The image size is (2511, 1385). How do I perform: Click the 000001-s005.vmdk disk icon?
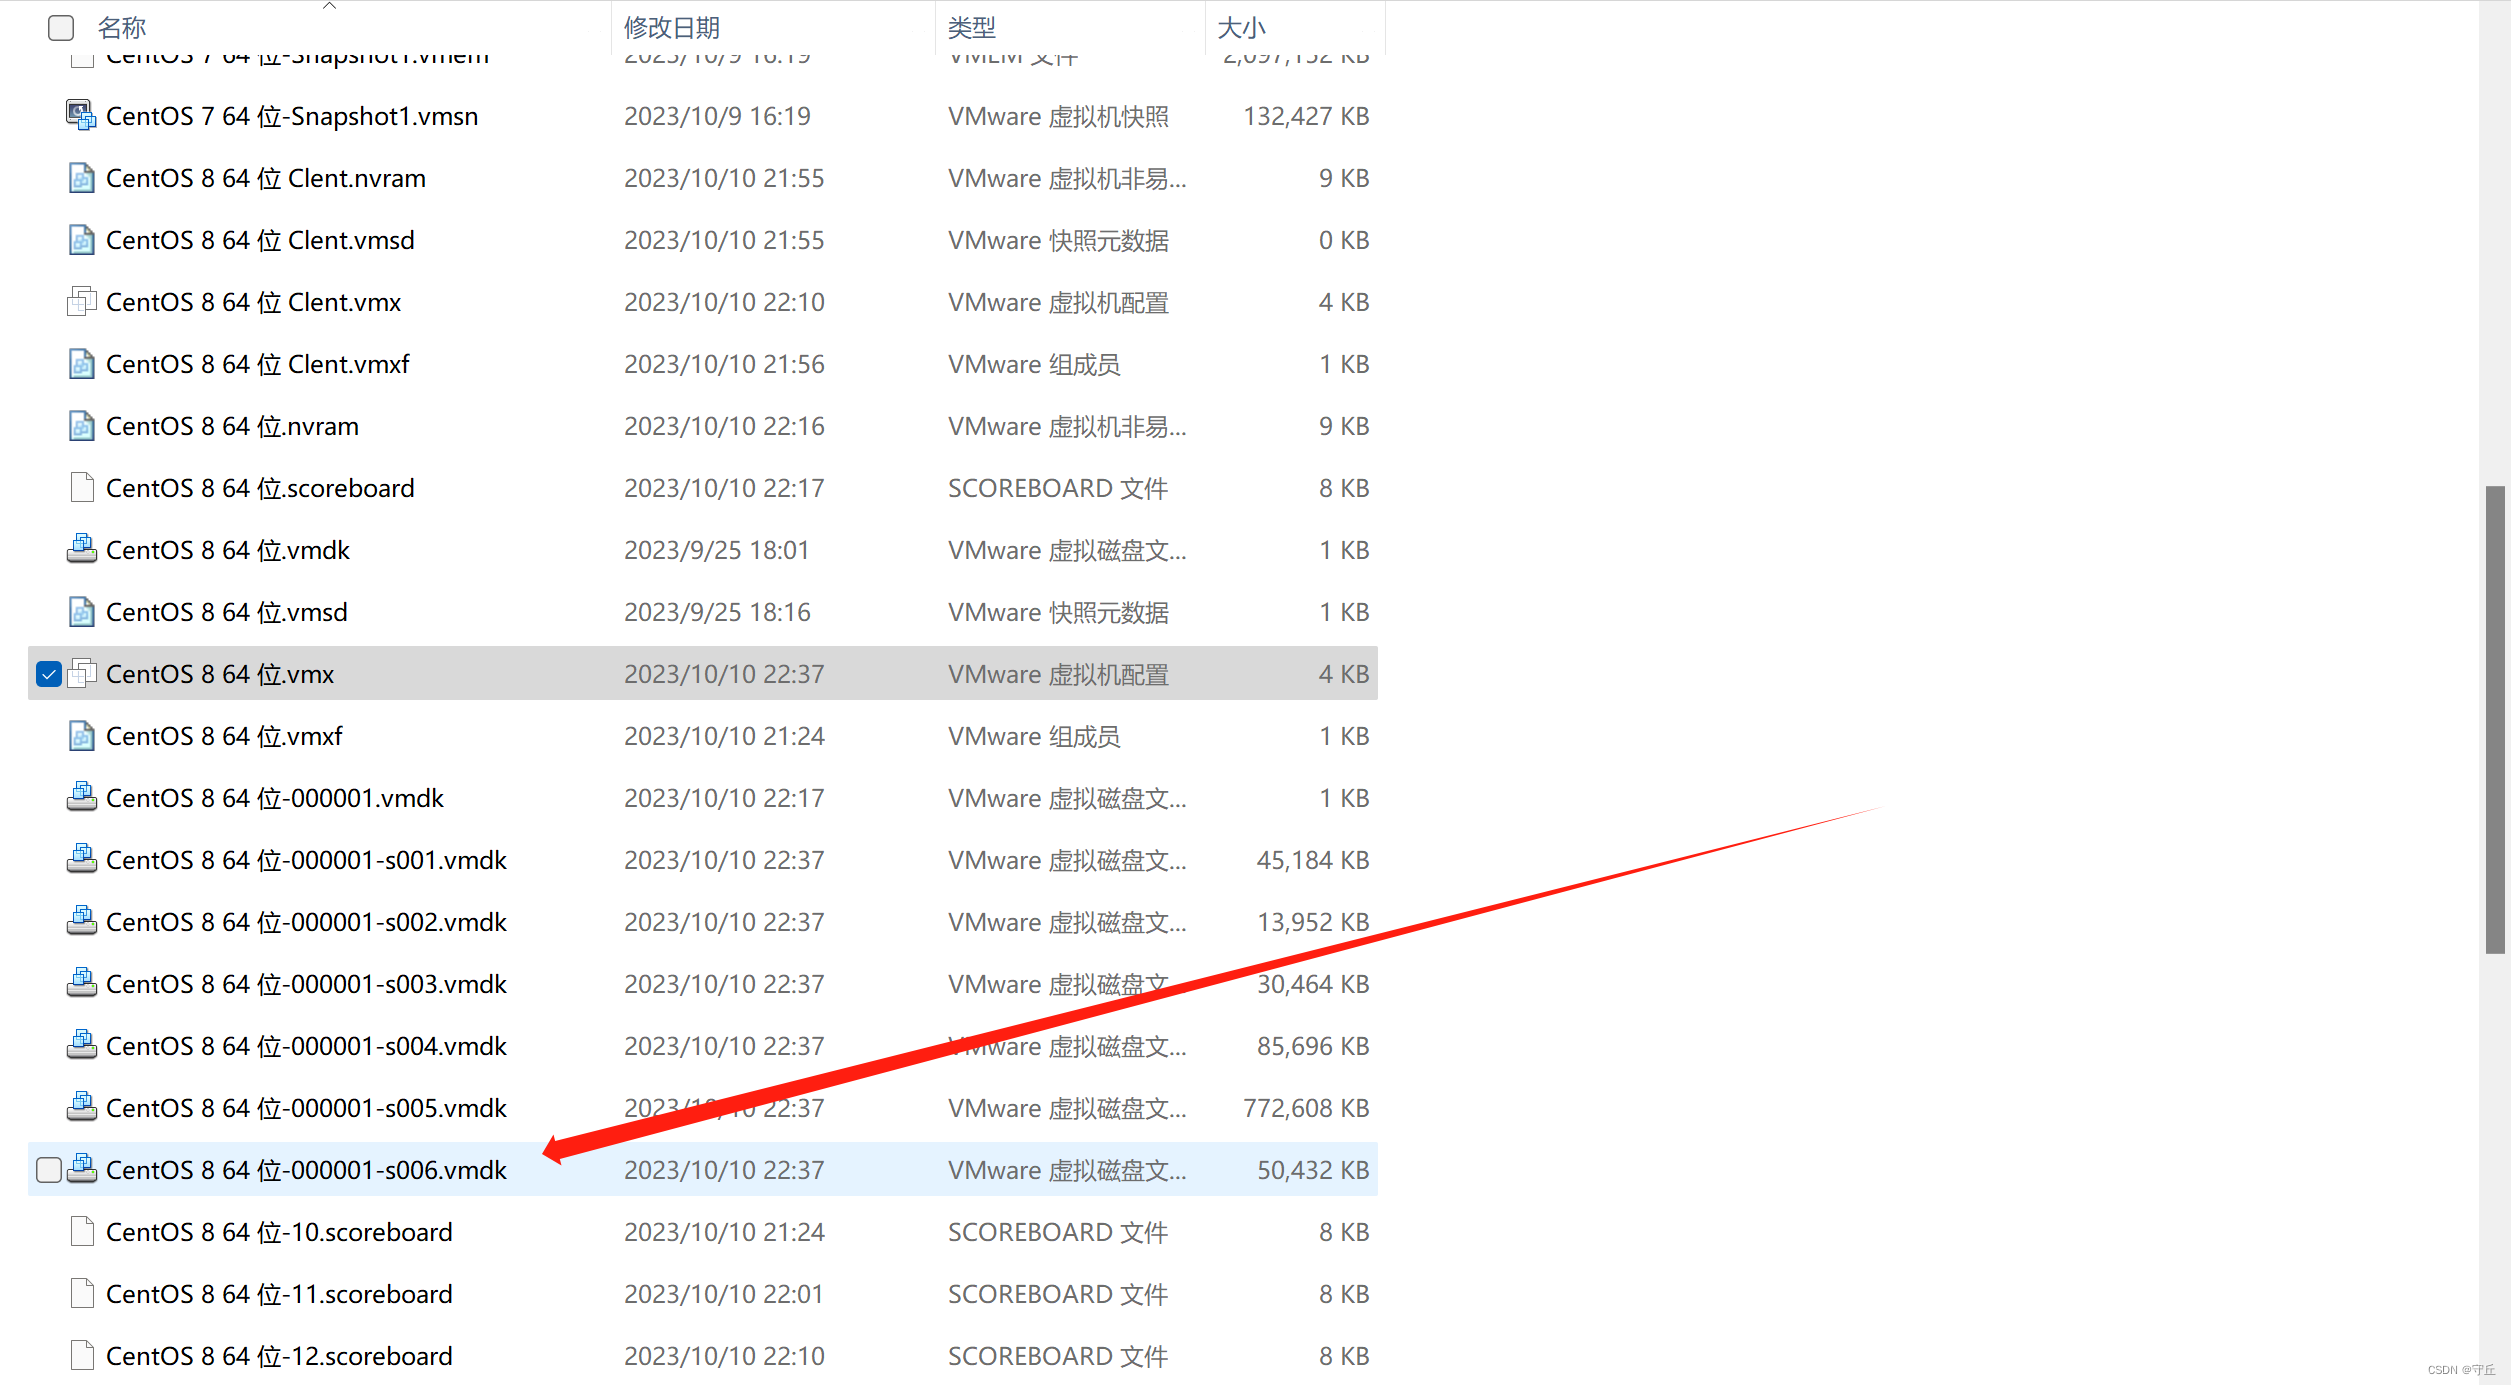[81, 1108]
